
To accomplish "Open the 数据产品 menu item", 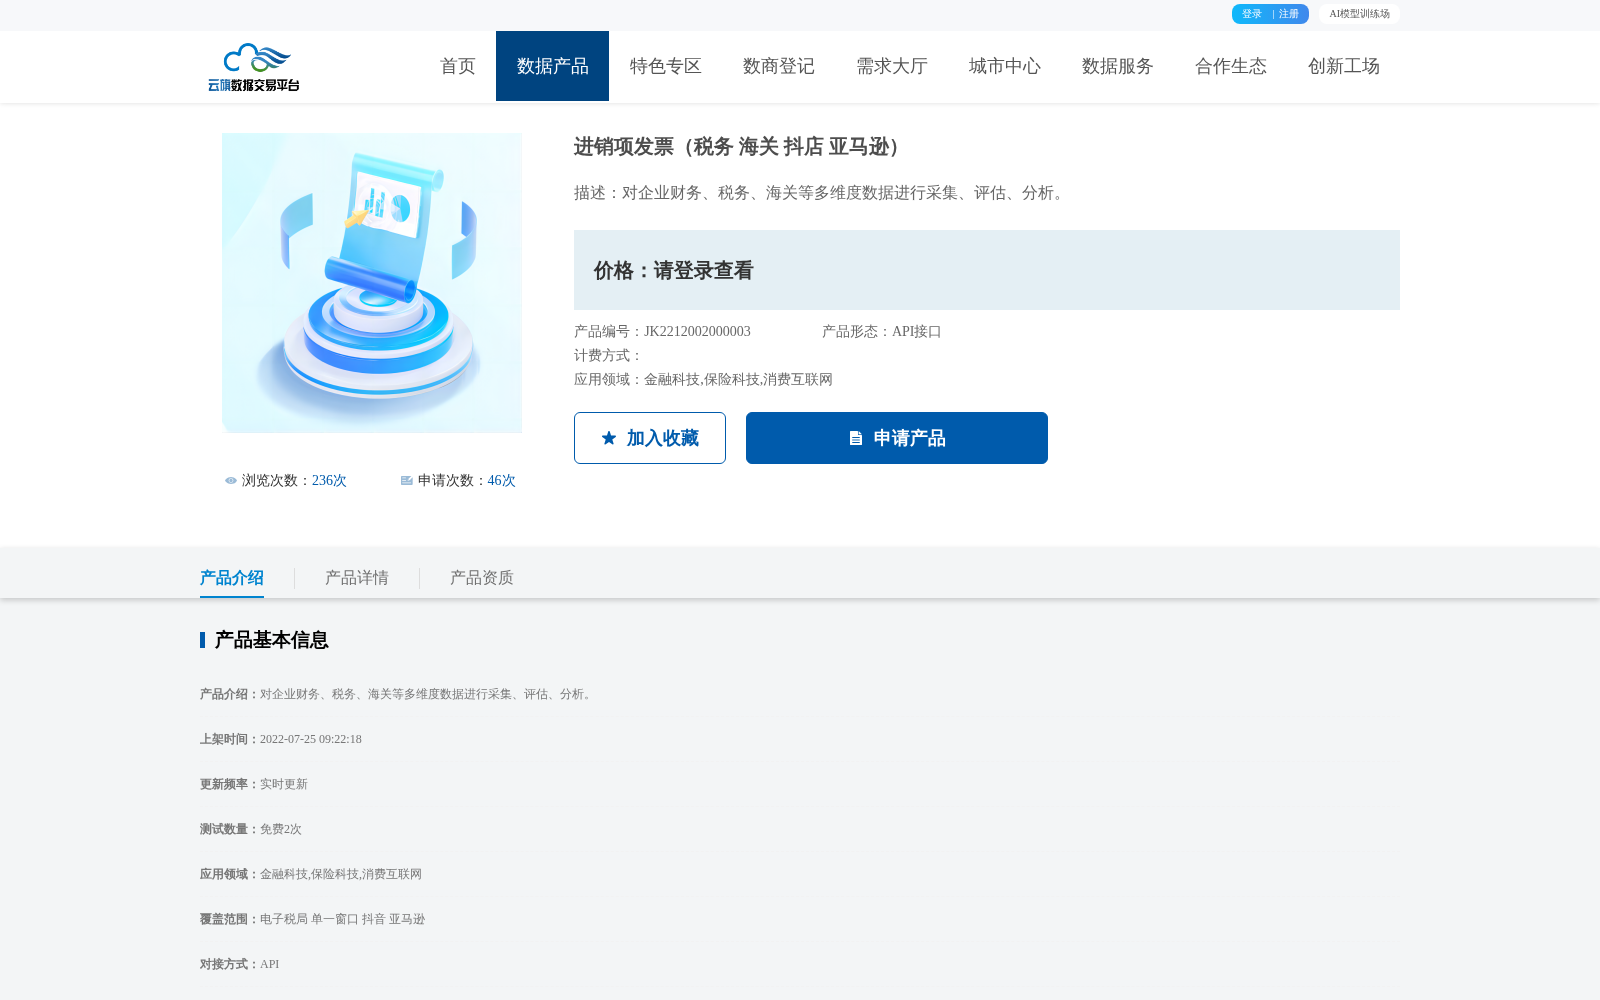I will [x=552, y=66].
